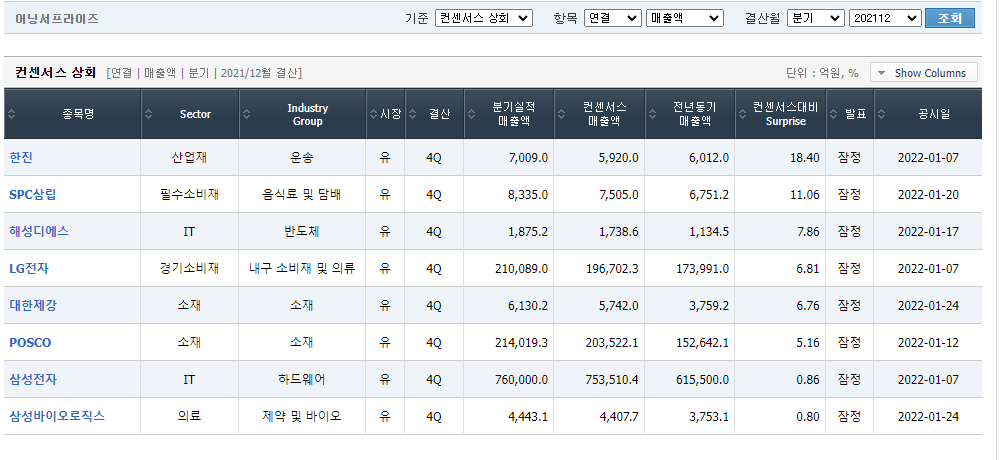
Task: Select the 2022-01-12 disclosure date
Action: point(928,343)
